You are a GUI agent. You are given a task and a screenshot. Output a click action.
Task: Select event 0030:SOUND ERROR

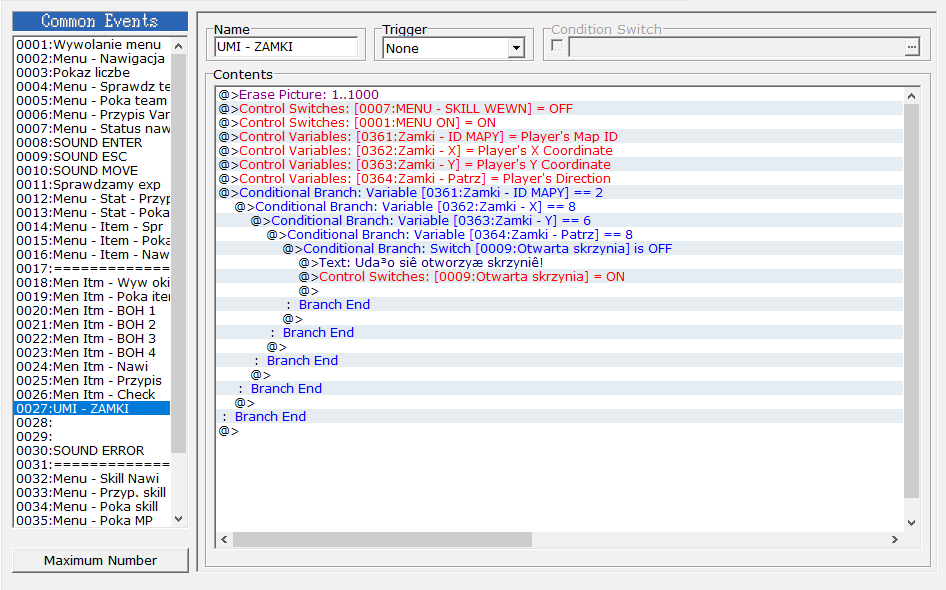92,451
